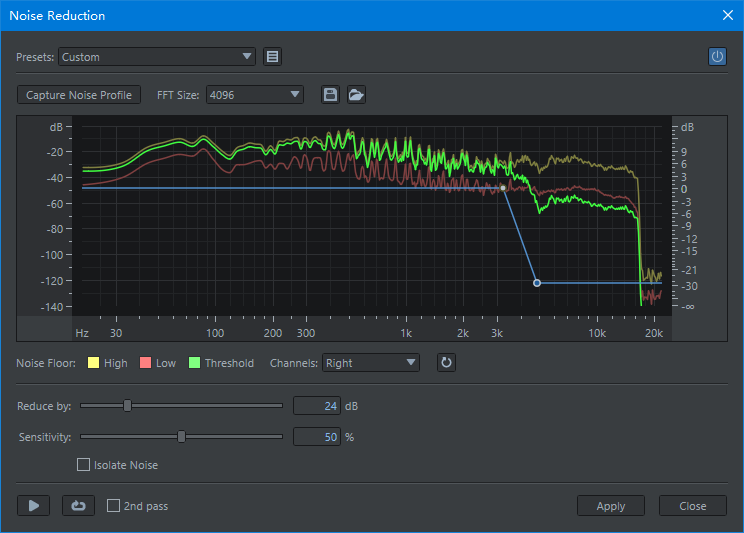Click the Capture Noise Profile button

click(79, 95)
